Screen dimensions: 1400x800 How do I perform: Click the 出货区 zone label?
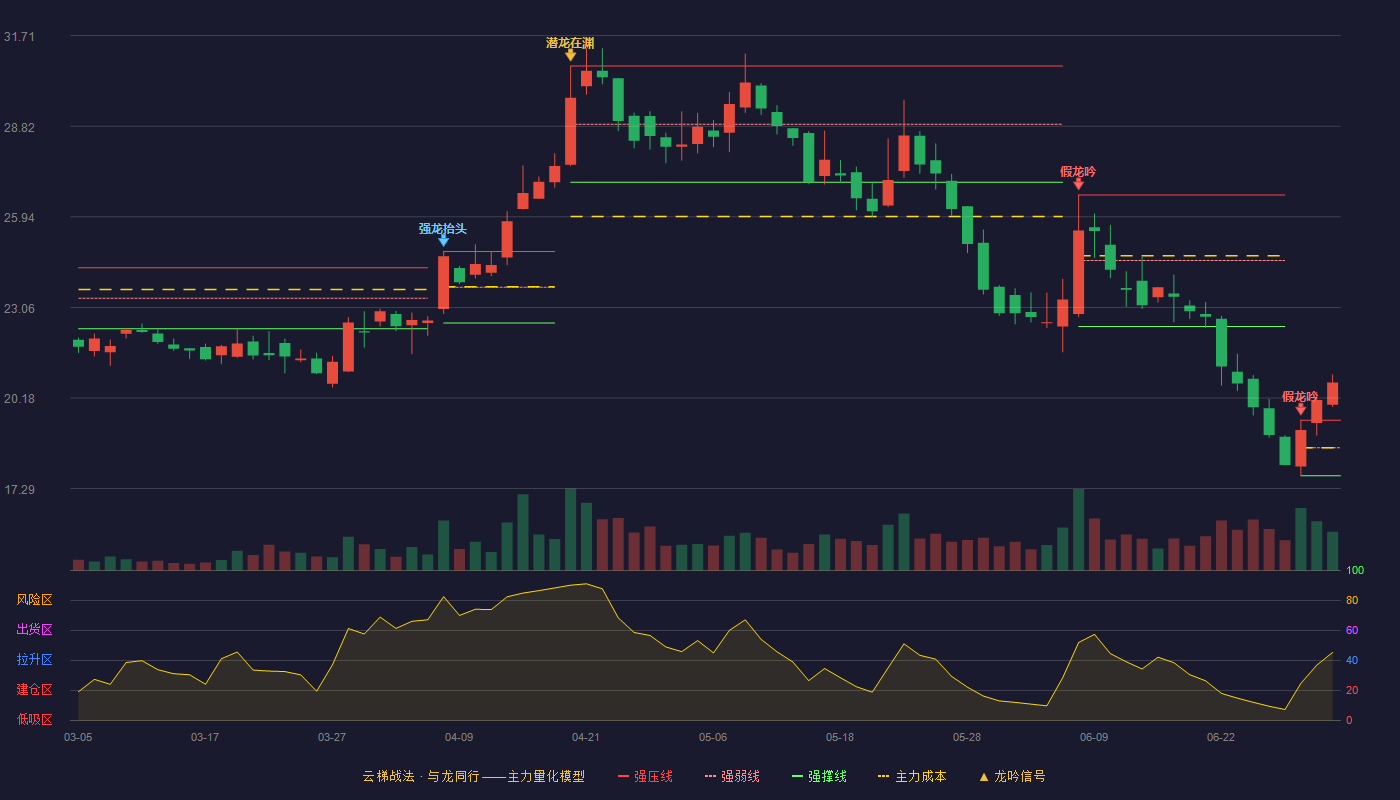click(x=34, y=630)
